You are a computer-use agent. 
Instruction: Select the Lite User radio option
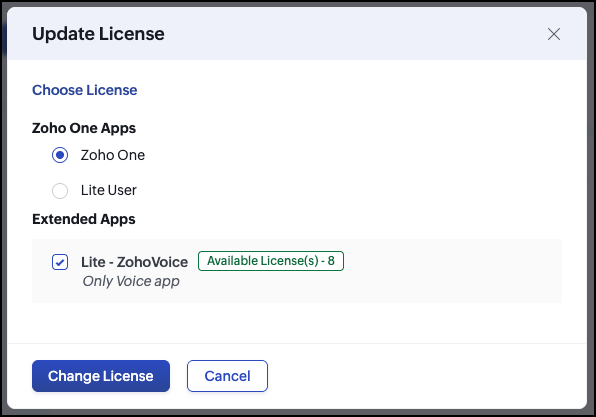pyautogui.click(x=60, y=190)
